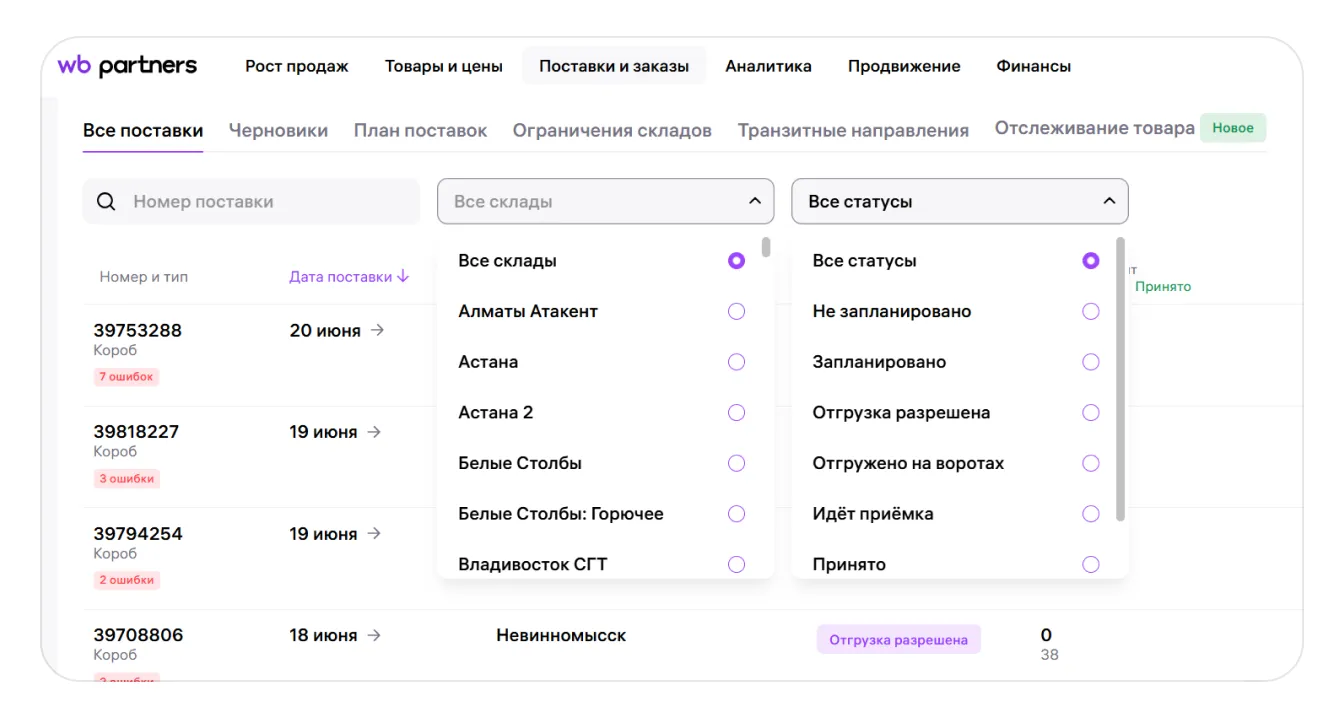
Task: Click the Новое badge
Action: (x=1233, y=128)
